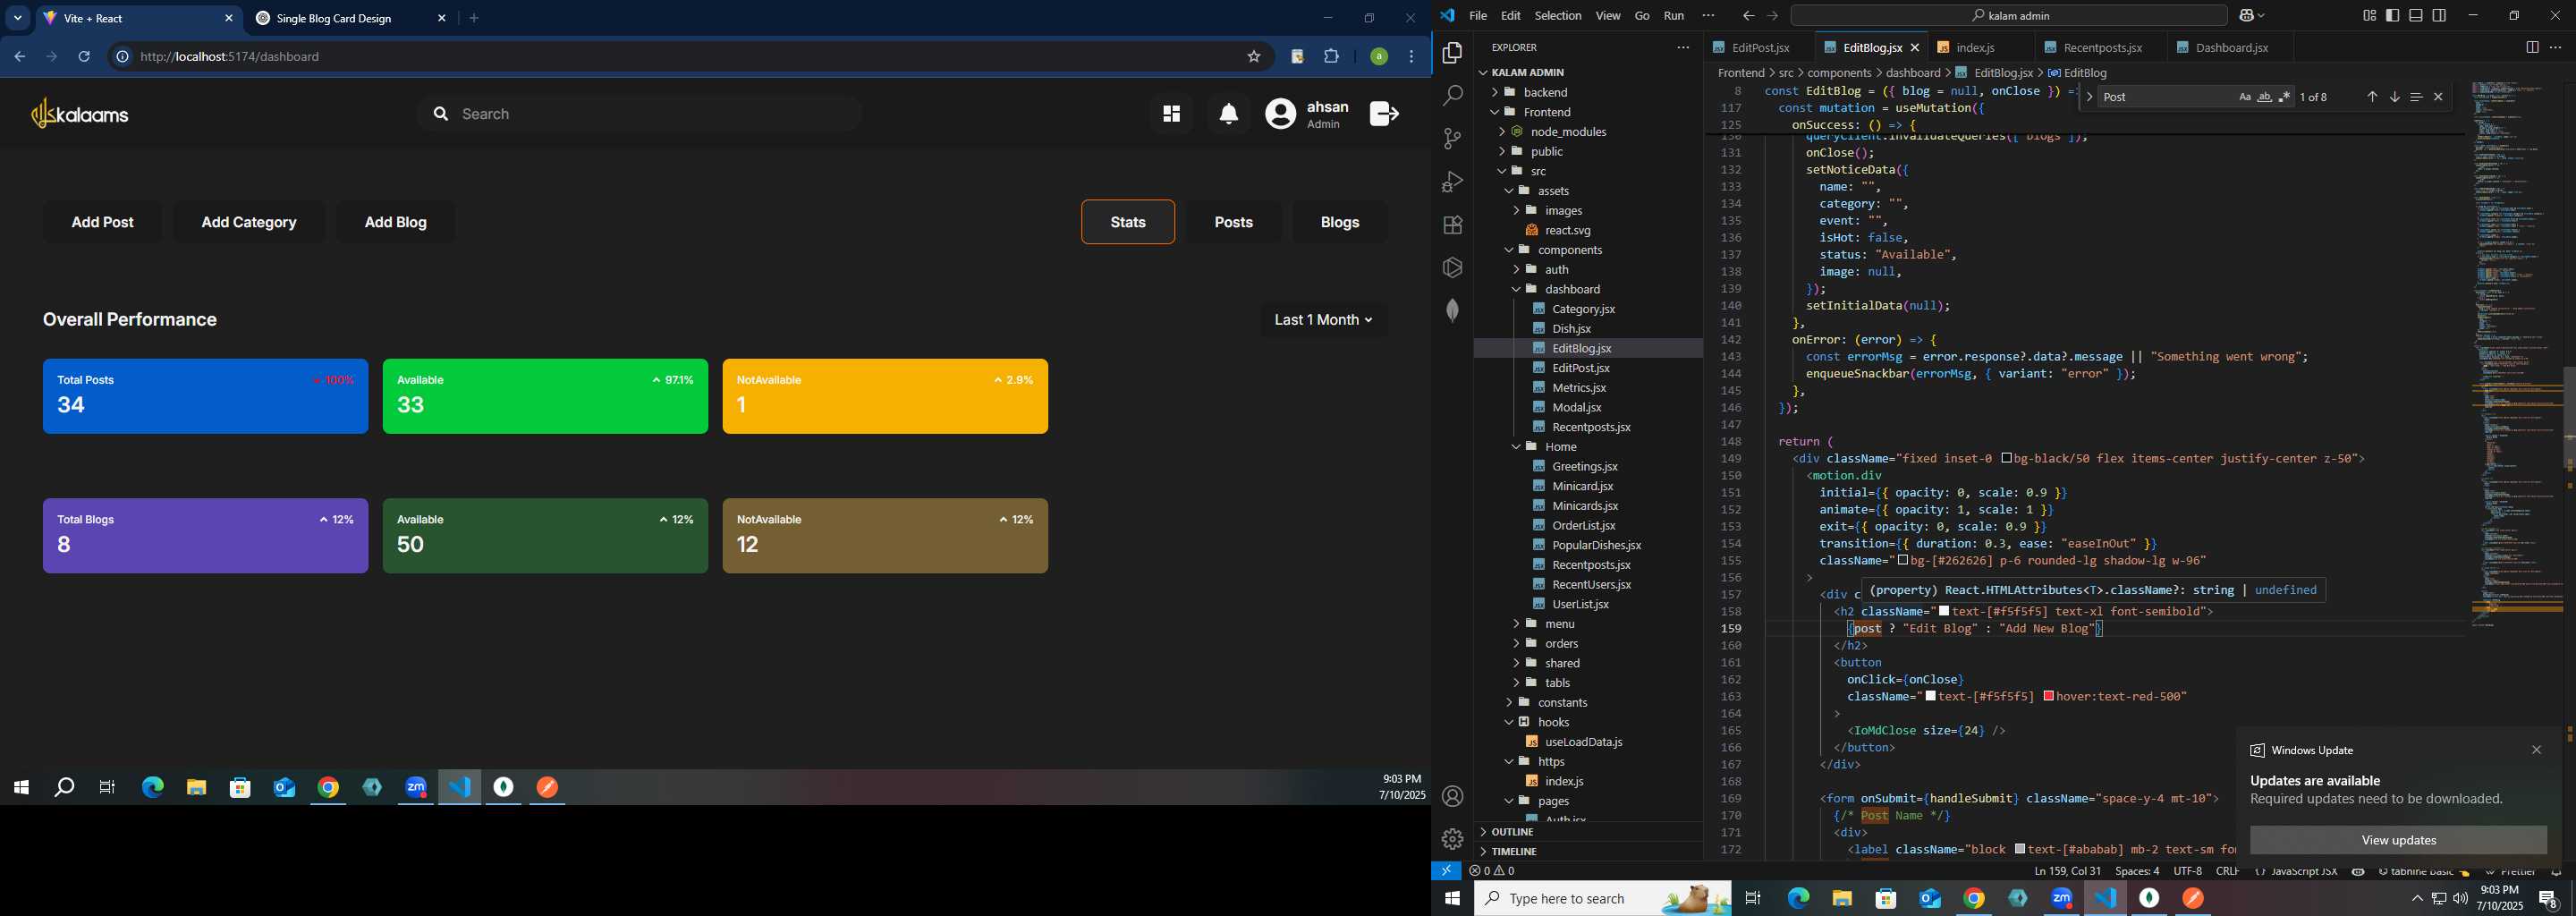Open VS Code Manage gear icon
This screenshot has width=2576, height=916.
point(1453,840)
